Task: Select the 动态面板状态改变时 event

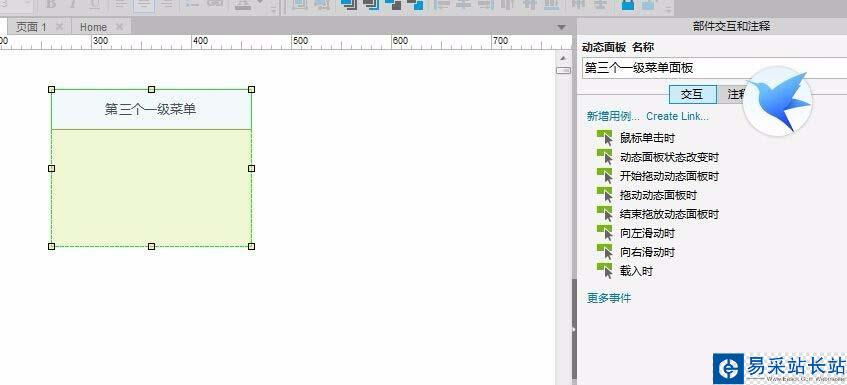Action: click(x=669, y=157)
